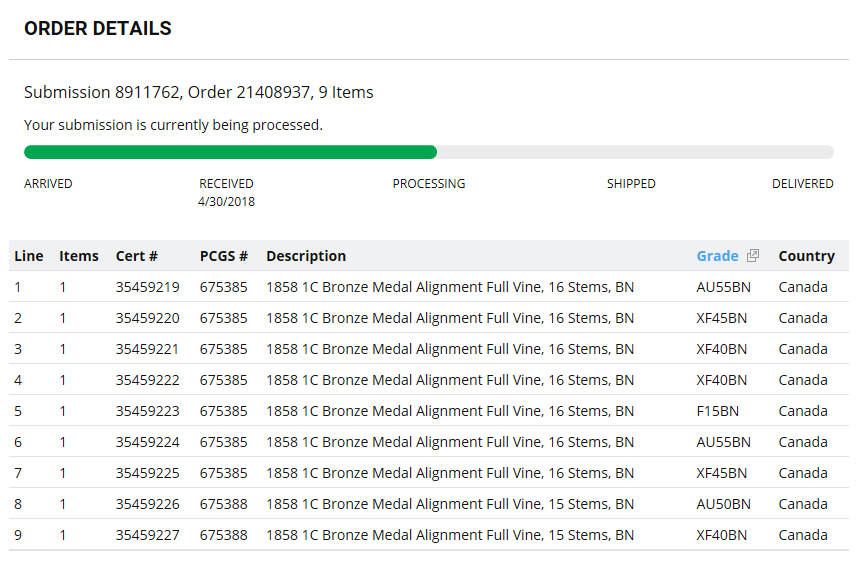Select cert number 35459219
856x570 pixels.
tap(147, 287)
